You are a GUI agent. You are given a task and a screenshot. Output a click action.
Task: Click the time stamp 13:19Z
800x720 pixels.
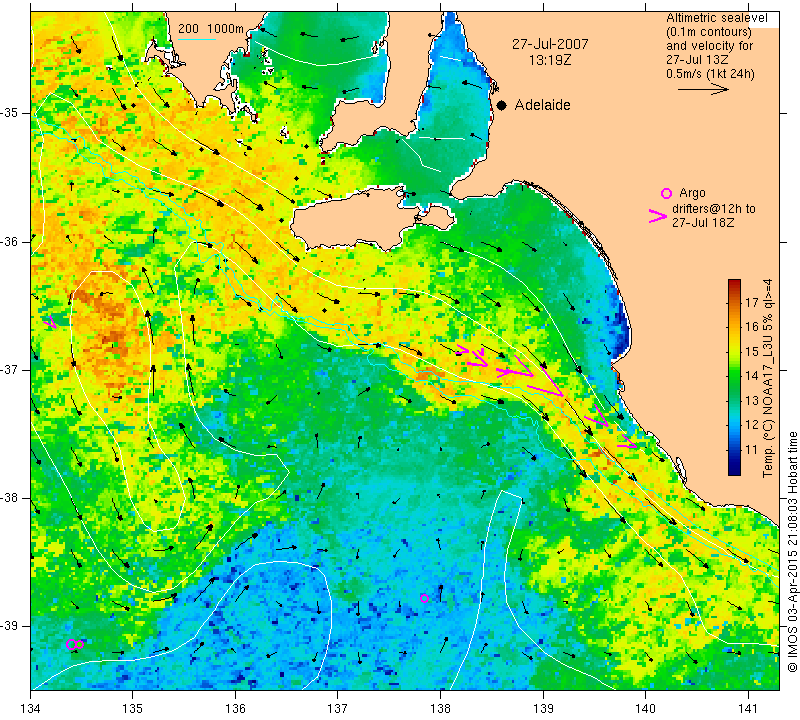pos(550,60)
